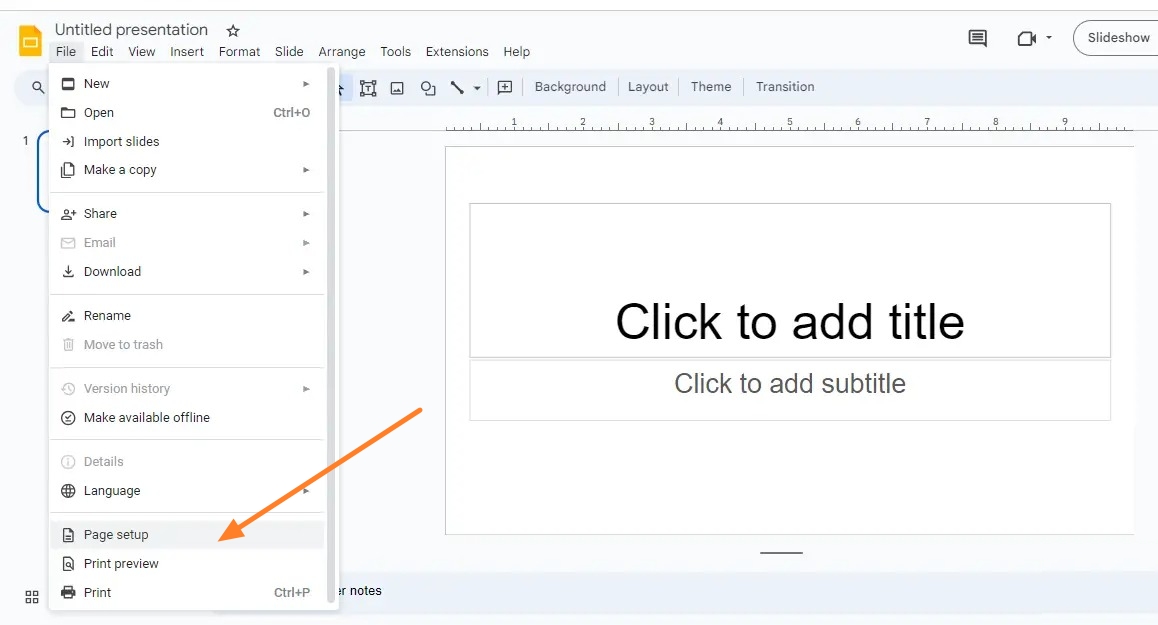Change the slide Background
This screenshot has height=625, width=1158.
pyautogui.click(x=570, y=87)
